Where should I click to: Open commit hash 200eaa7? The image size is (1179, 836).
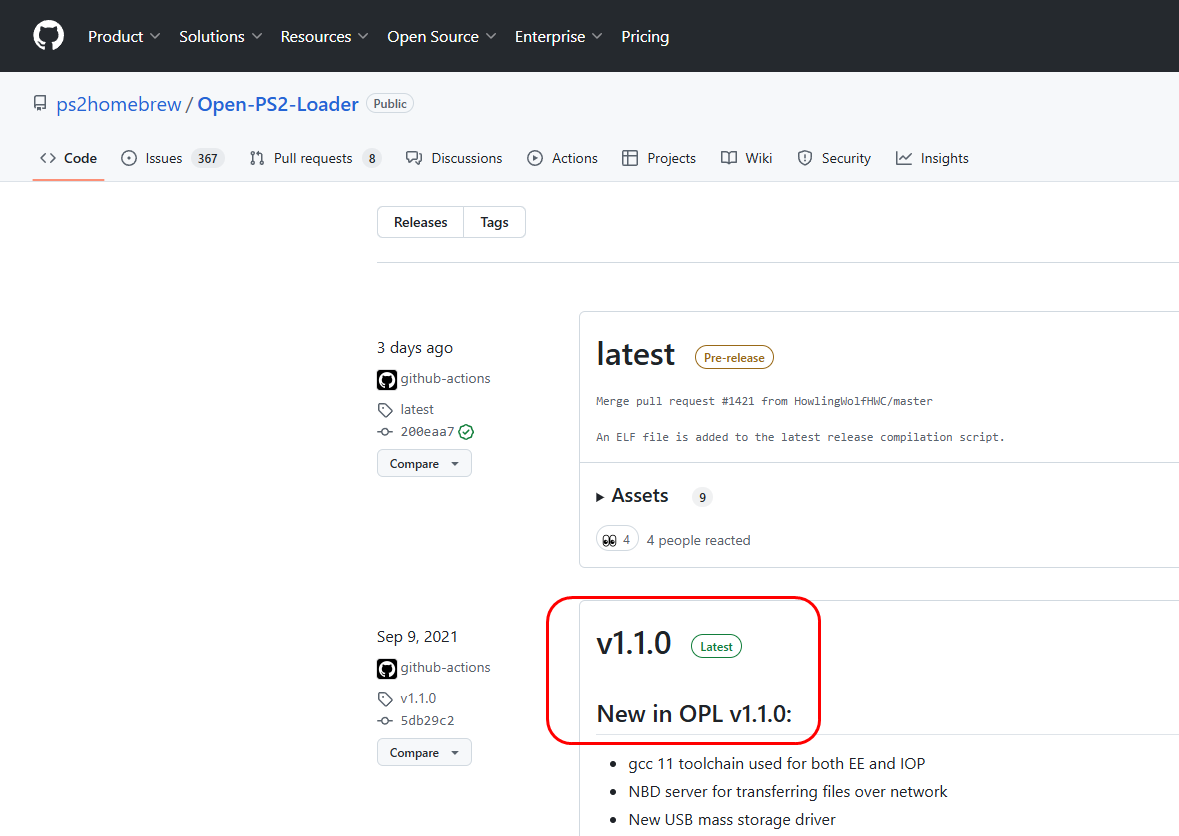coord(427,432)
